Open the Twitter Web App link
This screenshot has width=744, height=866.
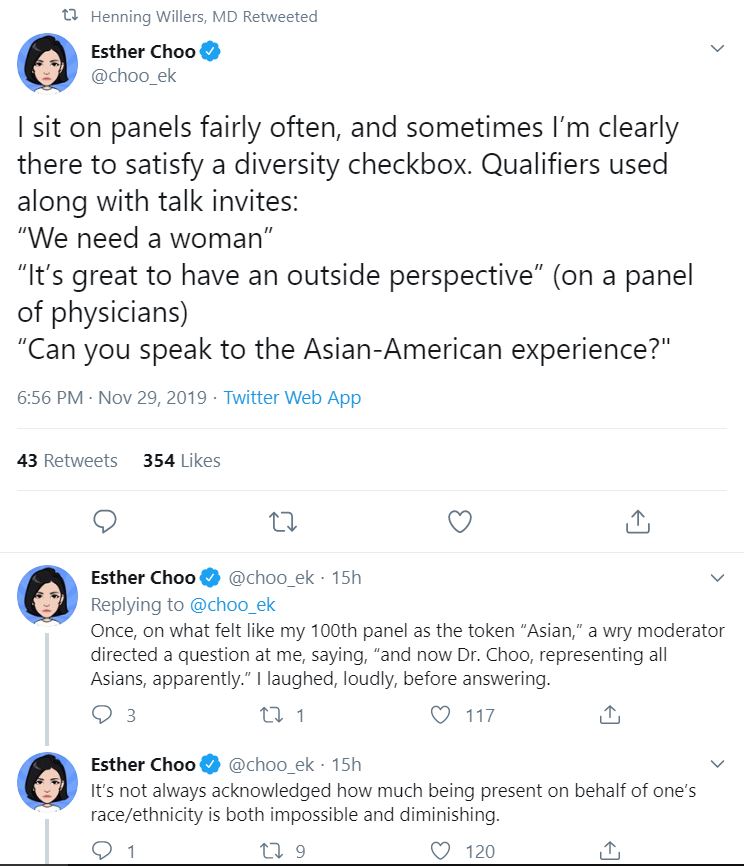[x=292, y=397]
